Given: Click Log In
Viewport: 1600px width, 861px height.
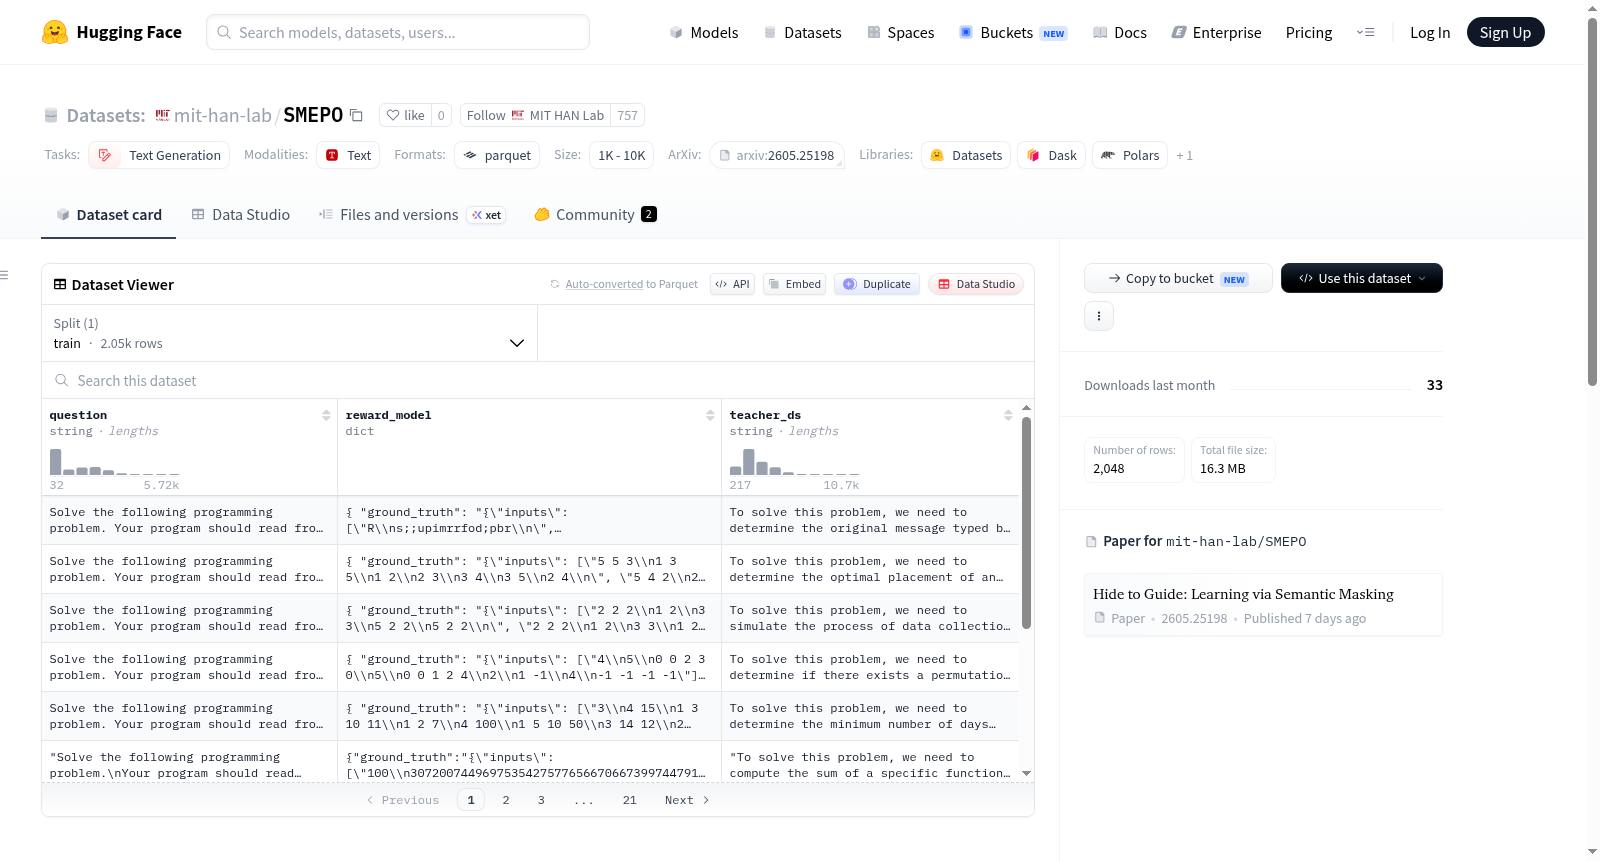Looking at the screenshot, I should [x=1429, y=32].
